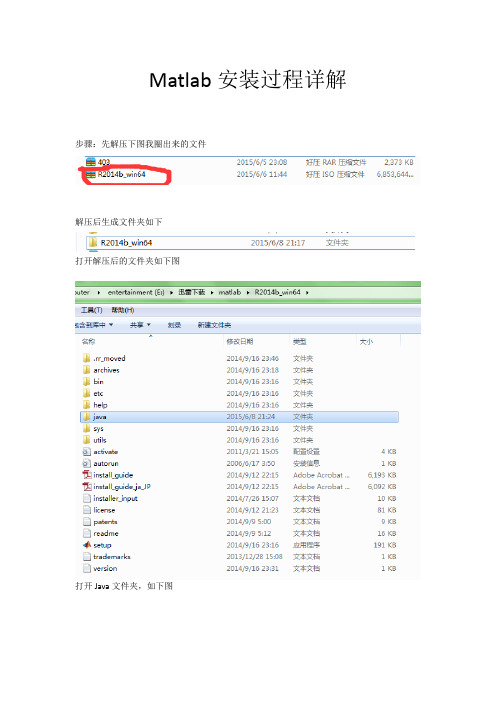The image size is (496, 702).
Task: Click the .rr_moved folder icon
Action: tap(86, 358)
